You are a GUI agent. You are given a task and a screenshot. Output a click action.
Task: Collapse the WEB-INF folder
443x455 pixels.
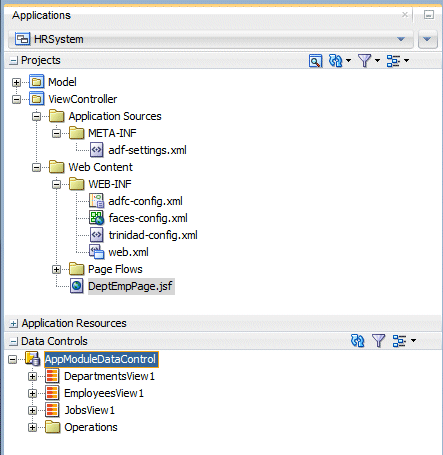pyautogui.click(x=56, y=184)
